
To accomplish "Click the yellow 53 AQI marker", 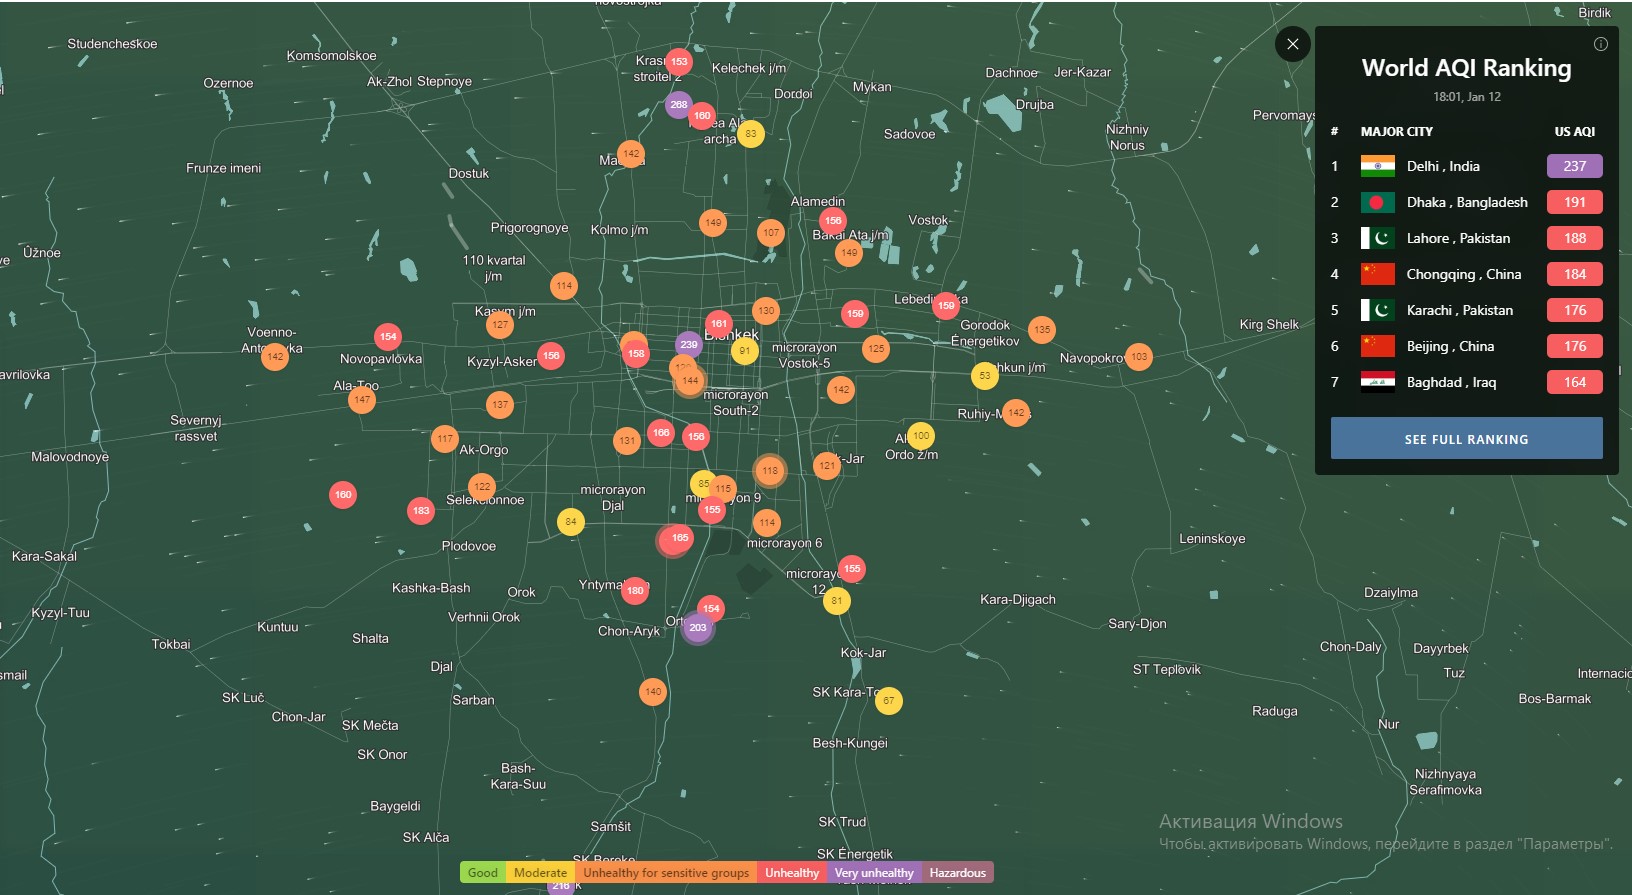I will 985,376.
